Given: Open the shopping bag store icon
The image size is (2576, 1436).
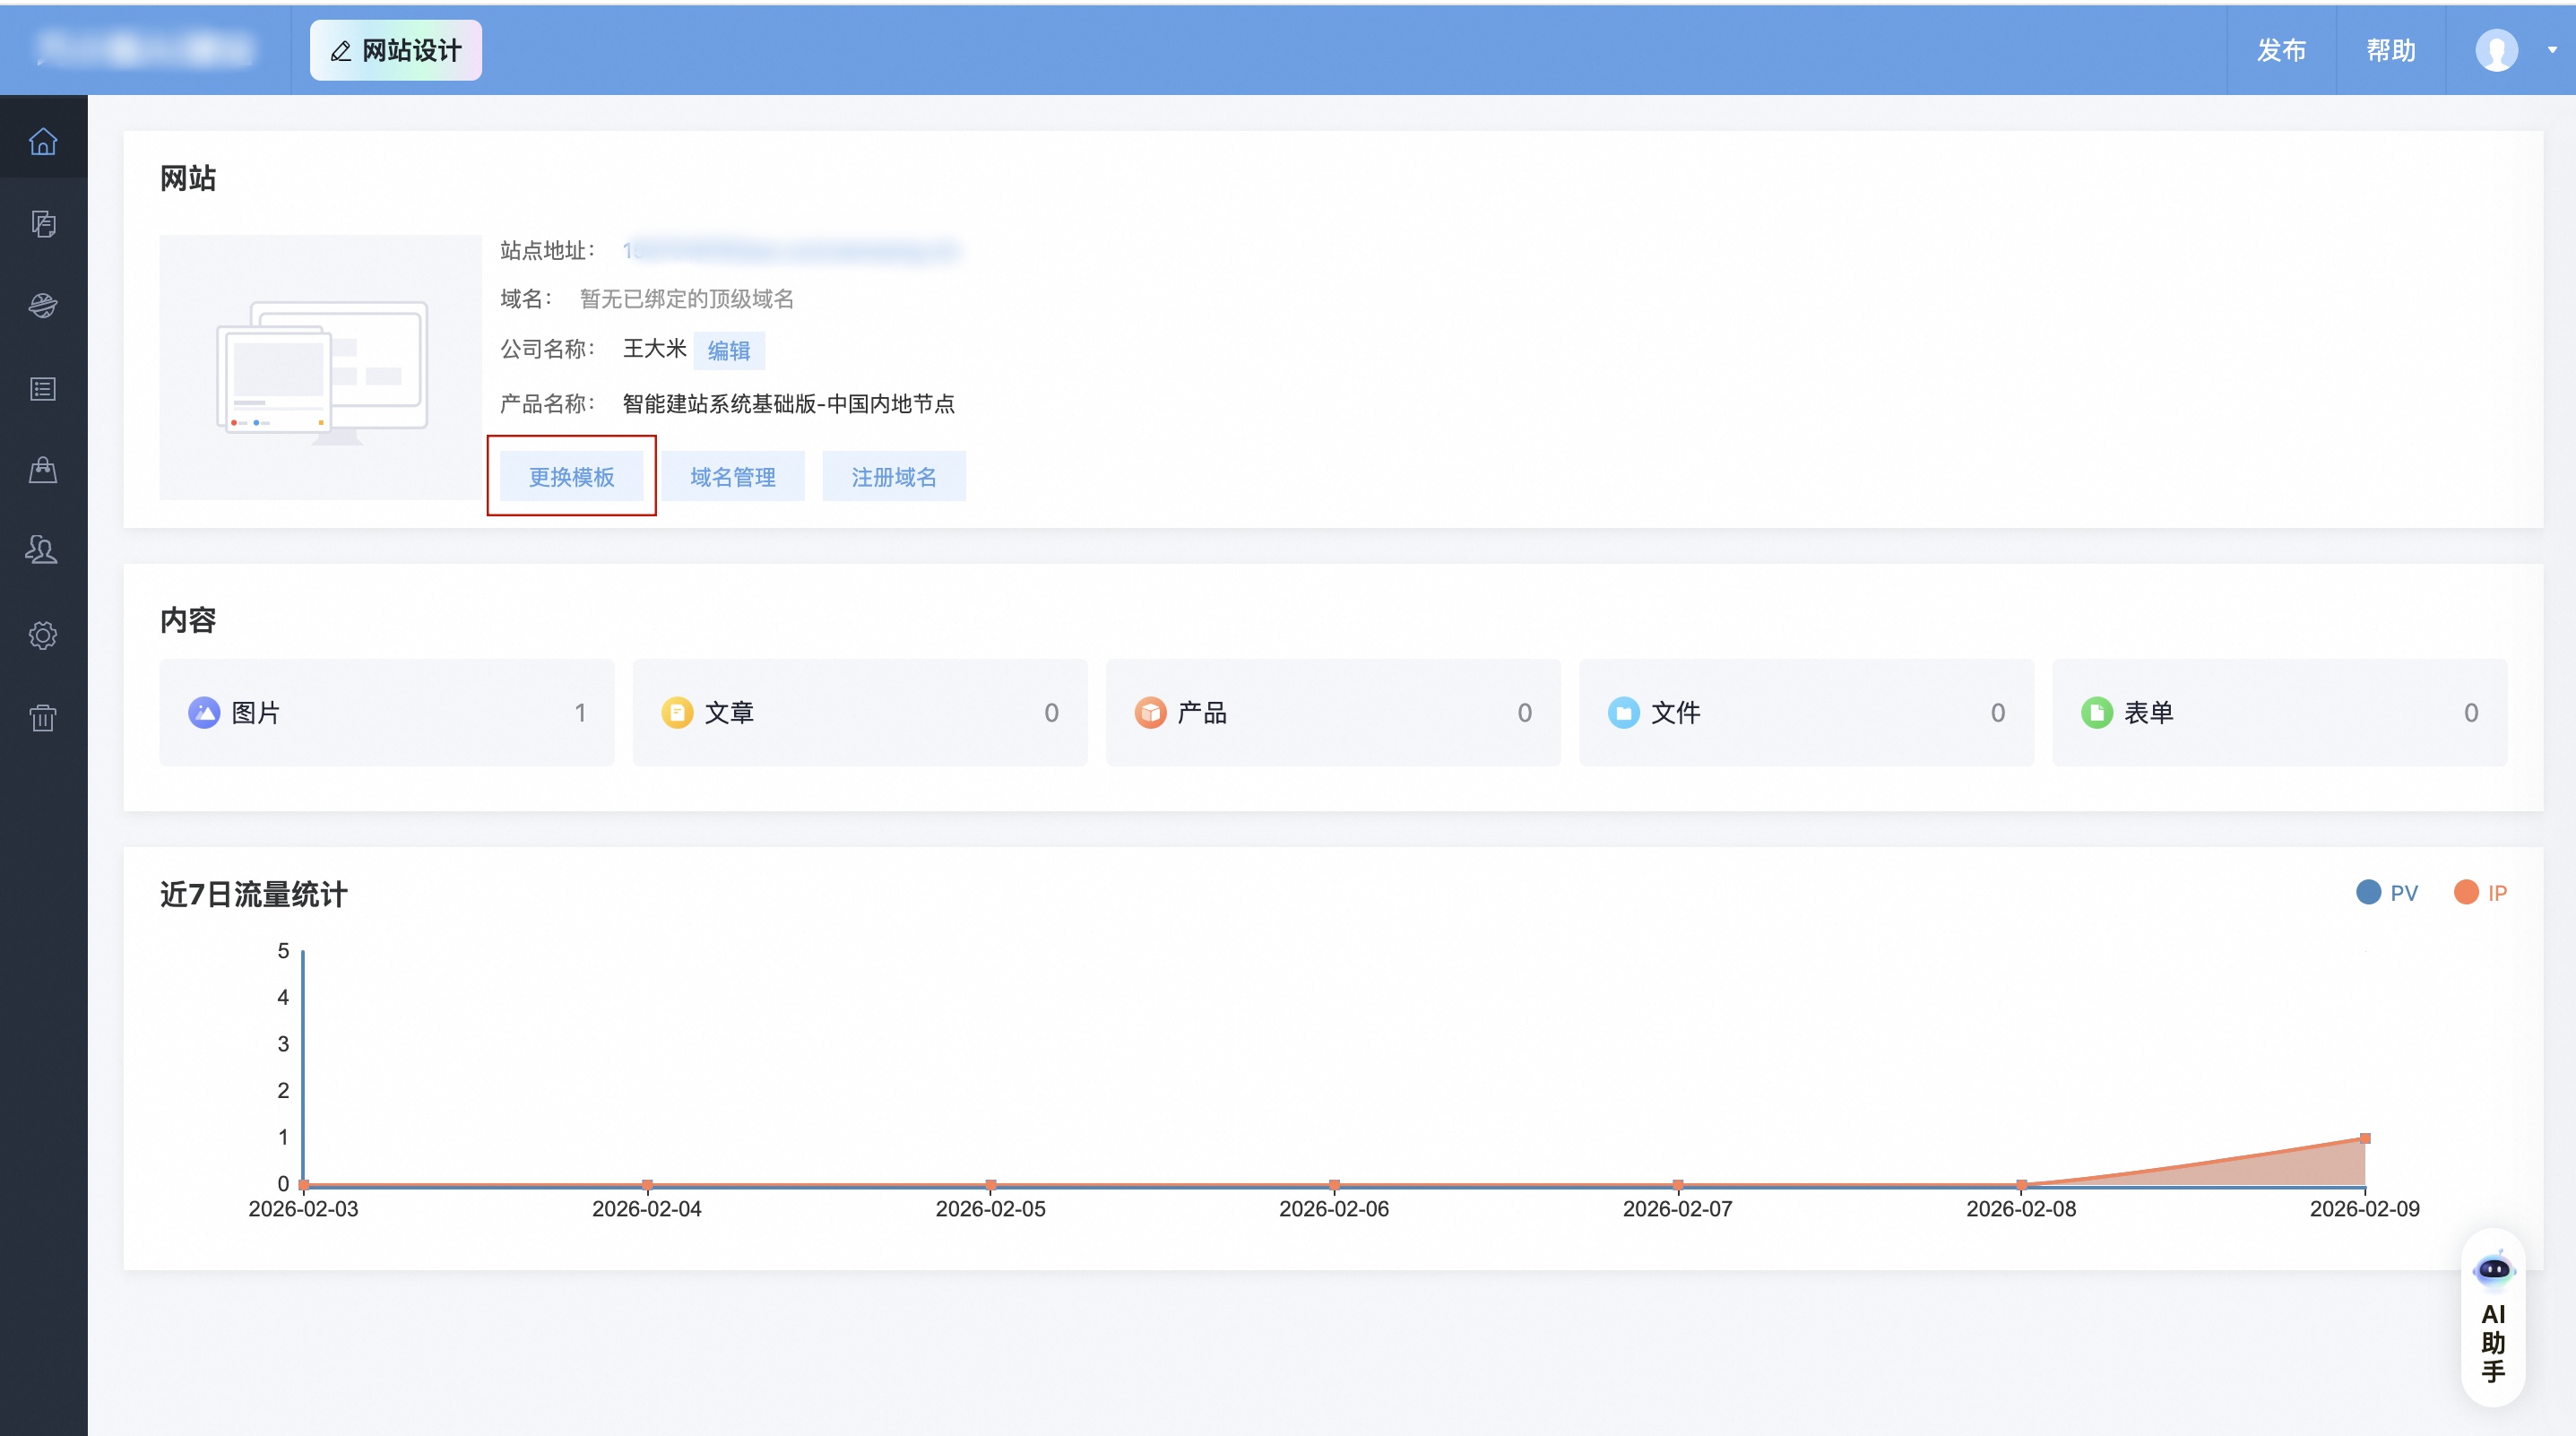Looking at the screenshot, I should (43, 470).
